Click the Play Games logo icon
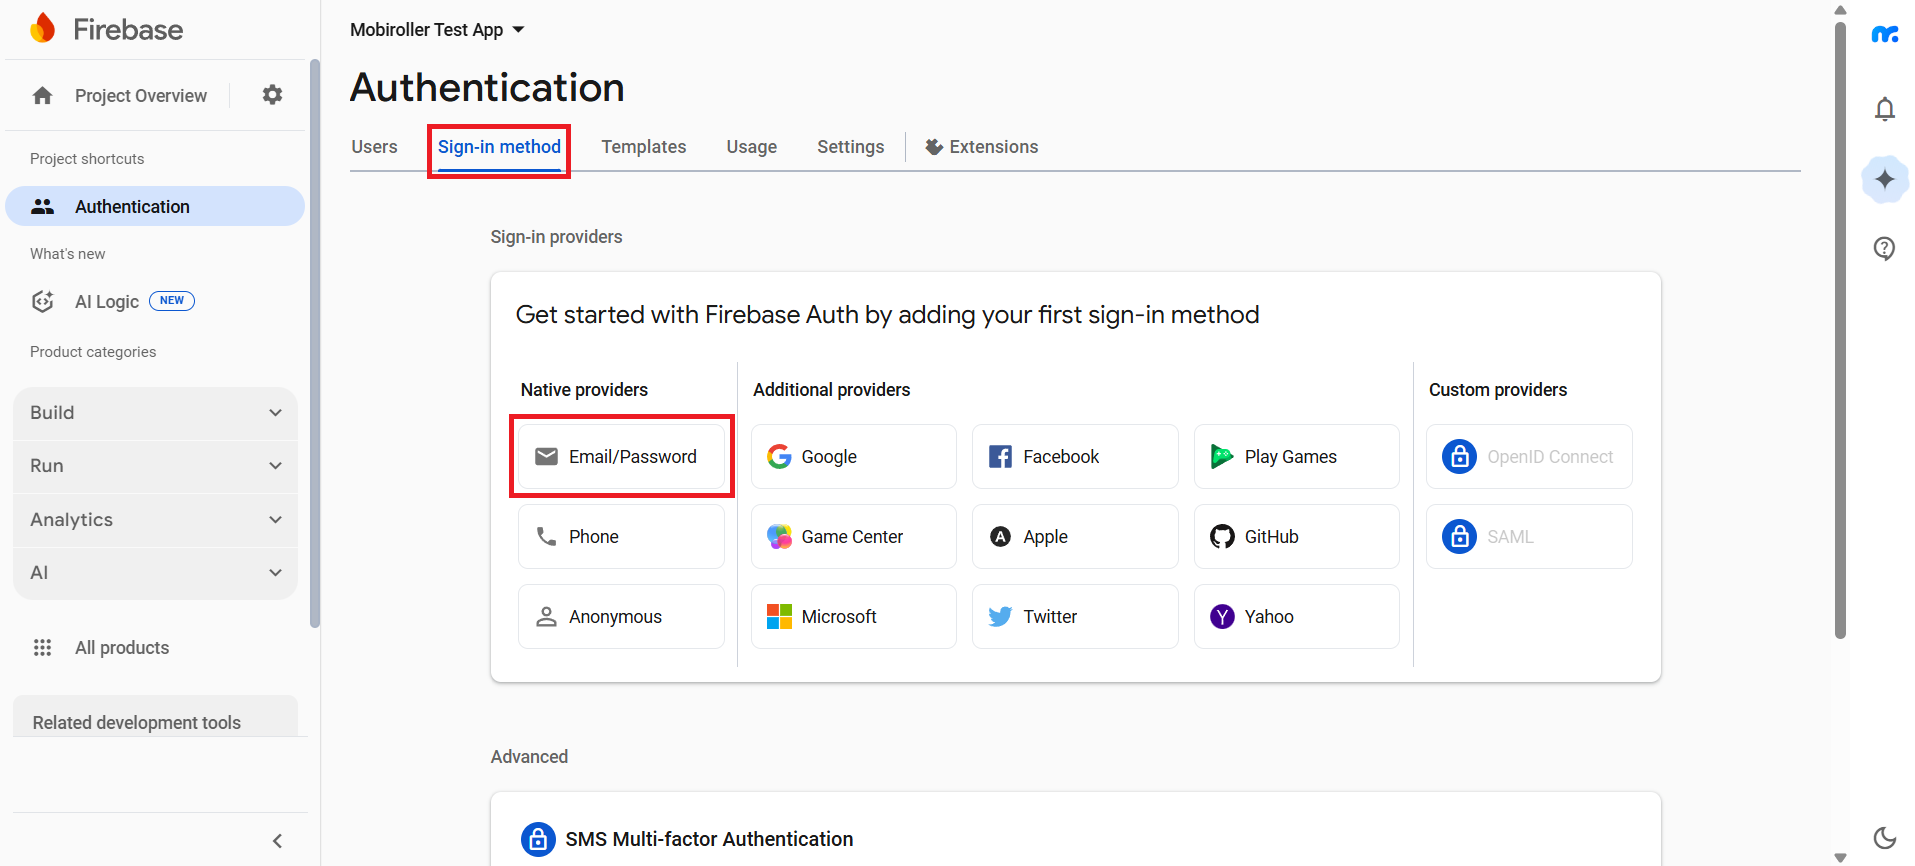Screen dimensions: 1915x866 point(1222,457)
